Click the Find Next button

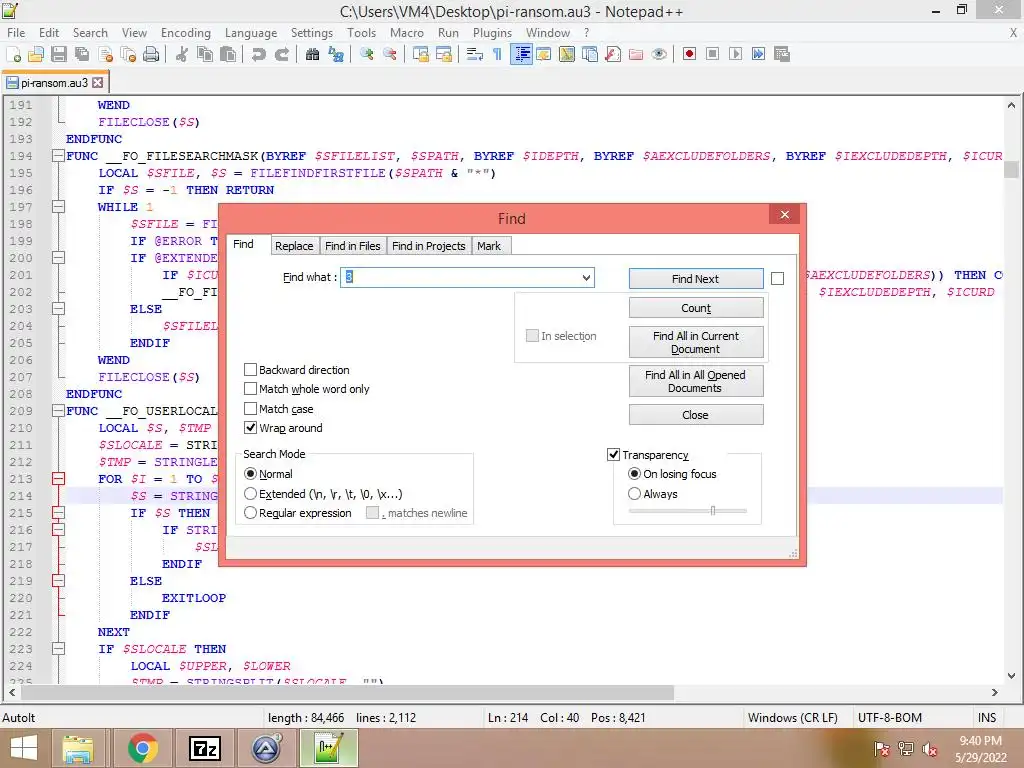point(696,279)
